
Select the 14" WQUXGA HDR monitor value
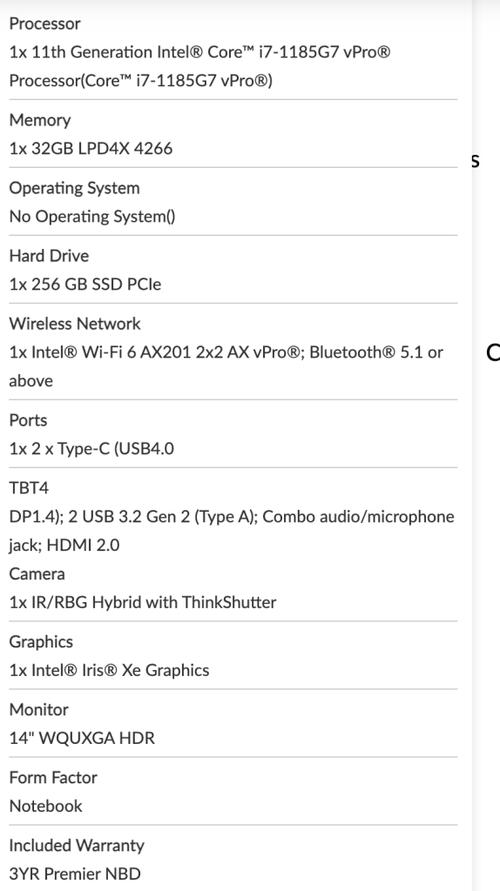tap(82, 738)
